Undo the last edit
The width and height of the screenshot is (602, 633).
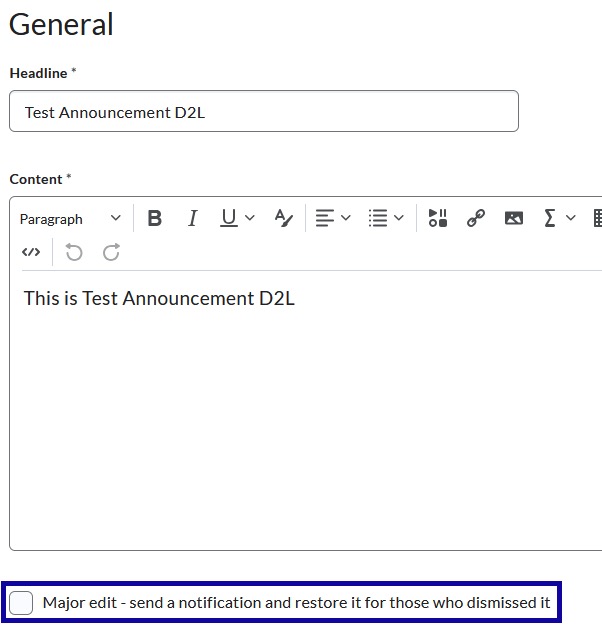(74, 253)
